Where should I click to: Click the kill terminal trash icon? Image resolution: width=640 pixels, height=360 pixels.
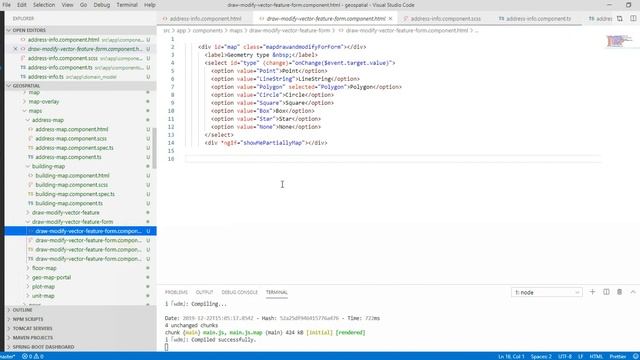pos(620,292)
